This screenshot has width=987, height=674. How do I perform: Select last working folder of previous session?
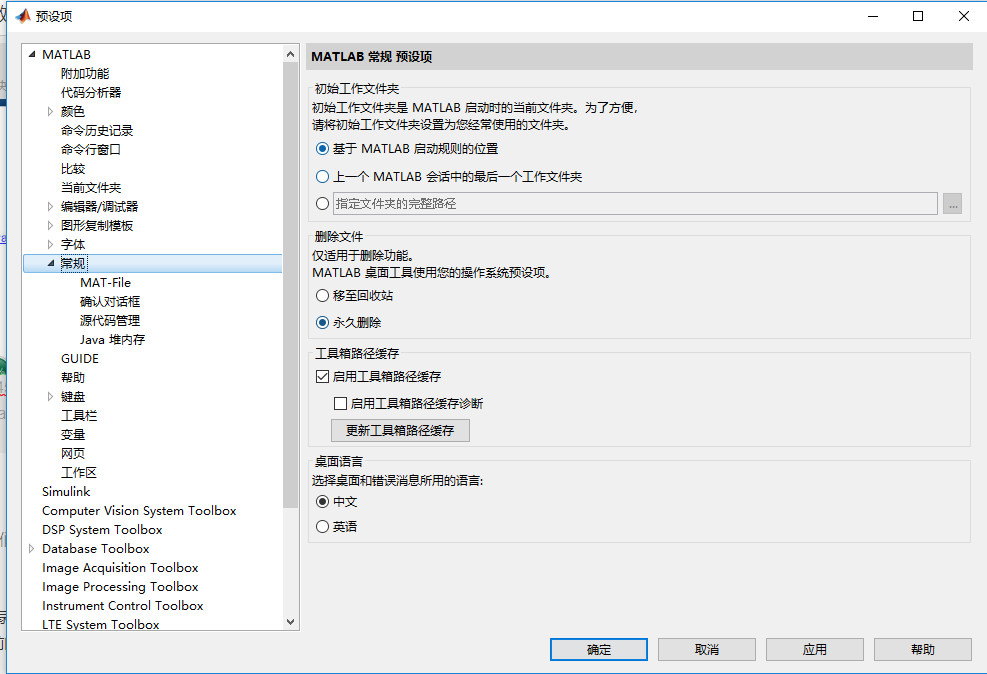click(x=322, y=177)
